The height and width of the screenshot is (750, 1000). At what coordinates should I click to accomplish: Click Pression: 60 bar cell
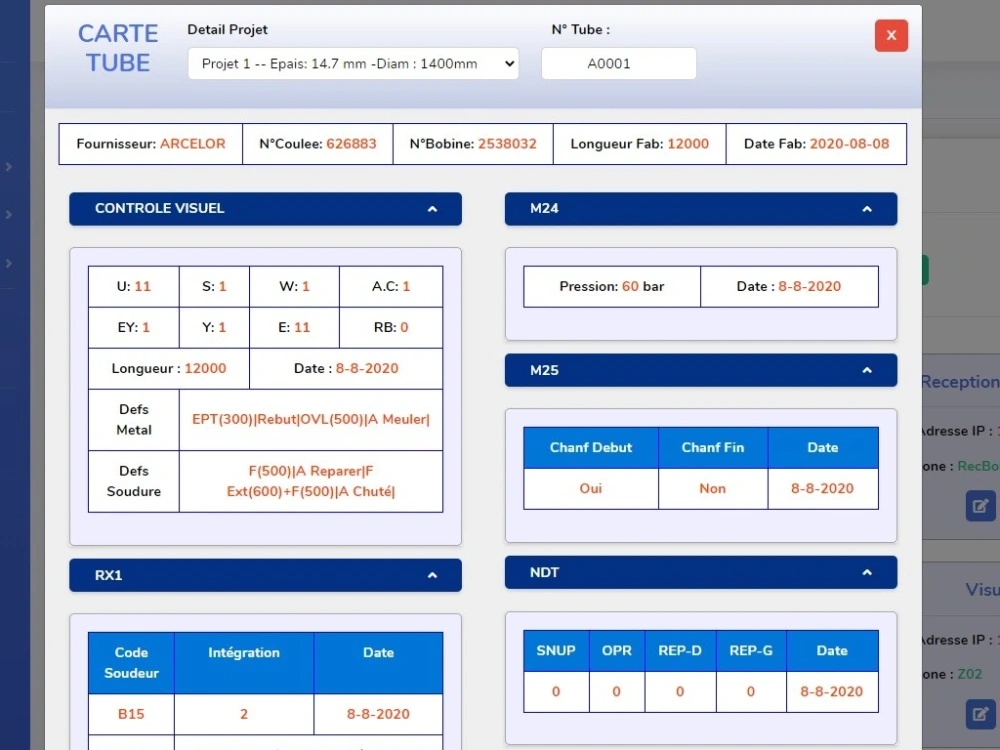click(x=612, y=286)
